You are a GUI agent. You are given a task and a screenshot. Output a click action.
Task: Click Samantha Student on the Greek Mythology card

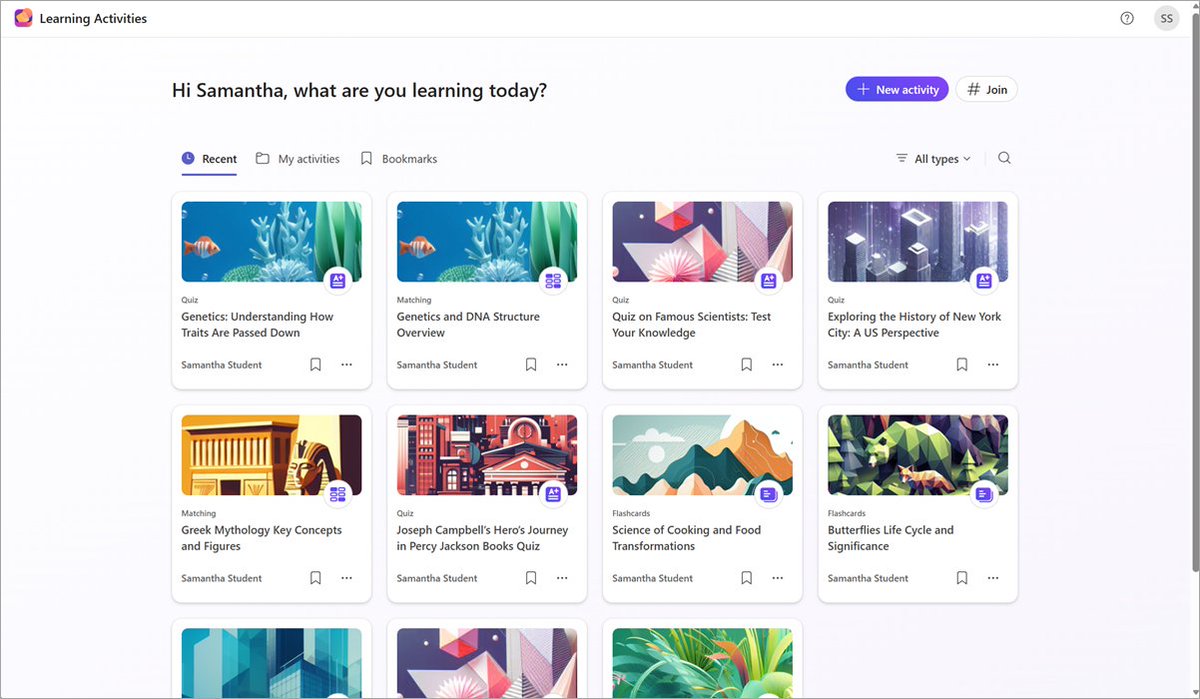pos(221,578)
